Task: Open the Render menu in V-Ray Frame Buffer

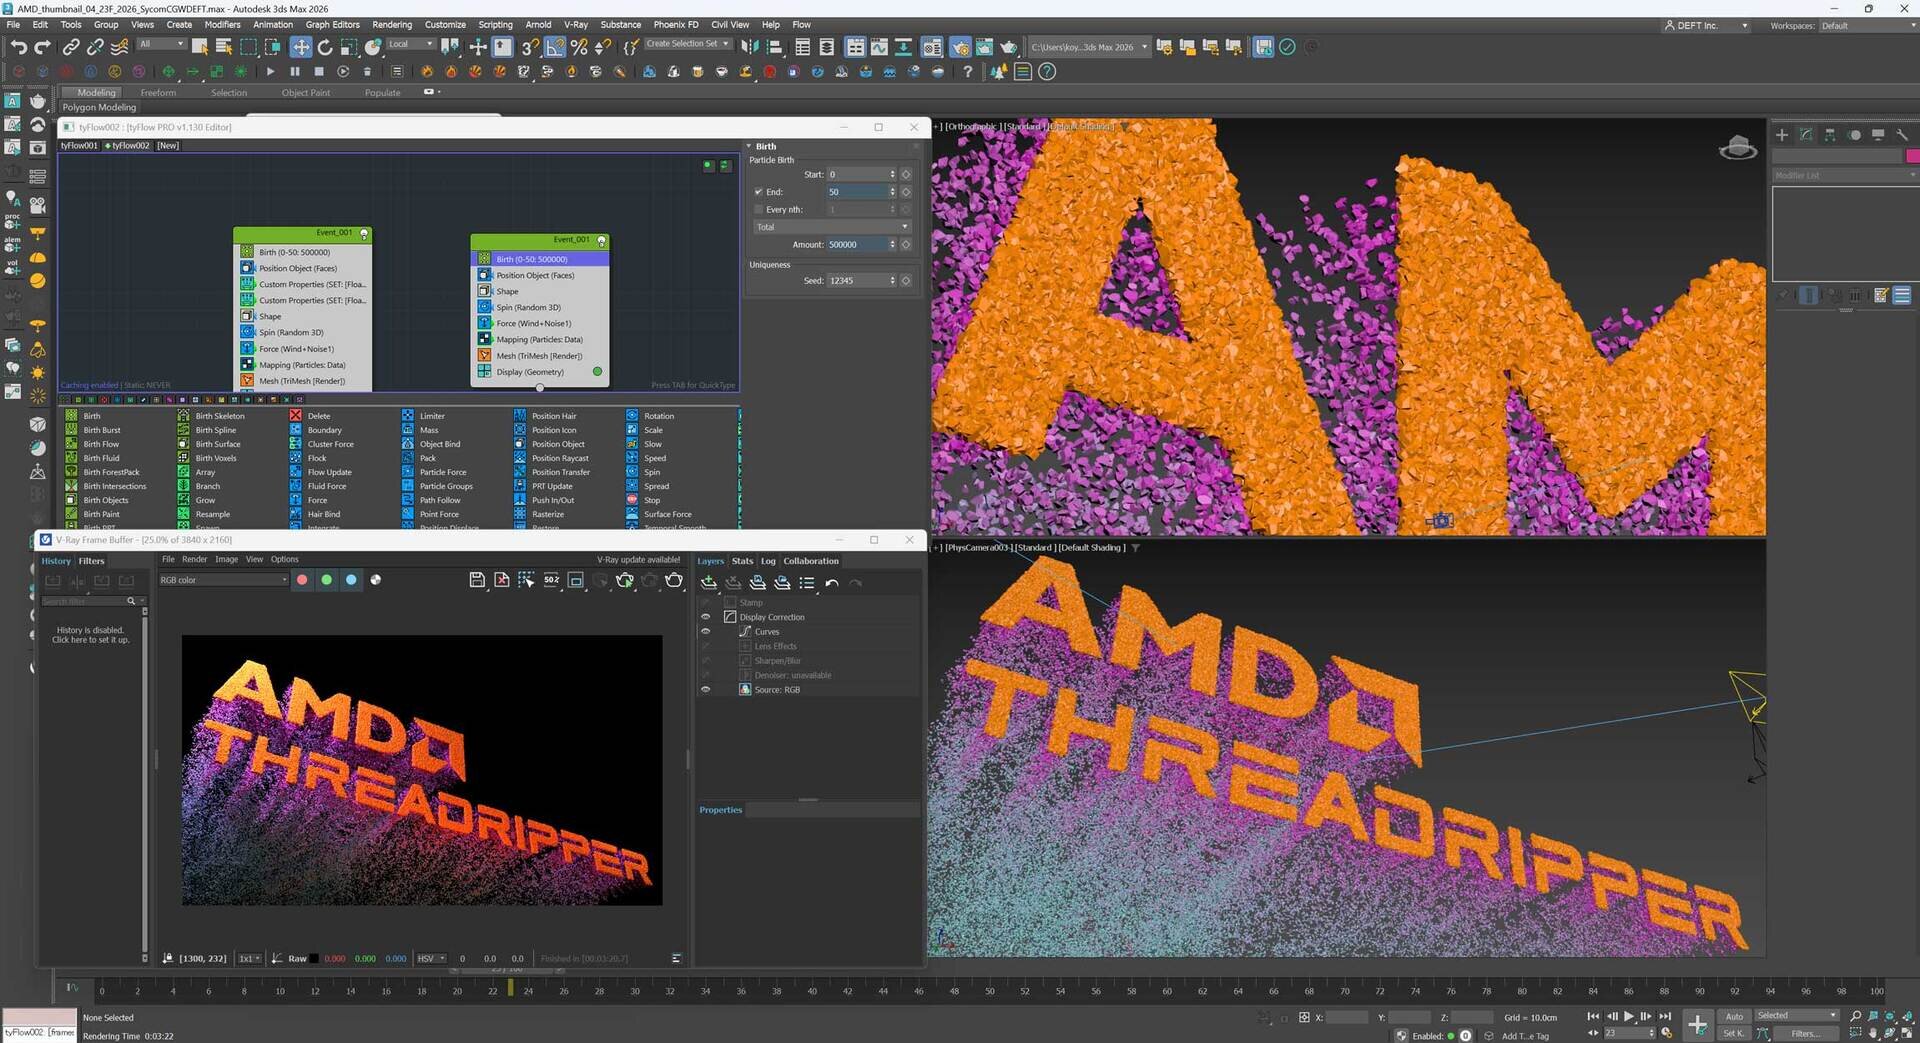Action: pyautogui.click(x=195, y=560)
